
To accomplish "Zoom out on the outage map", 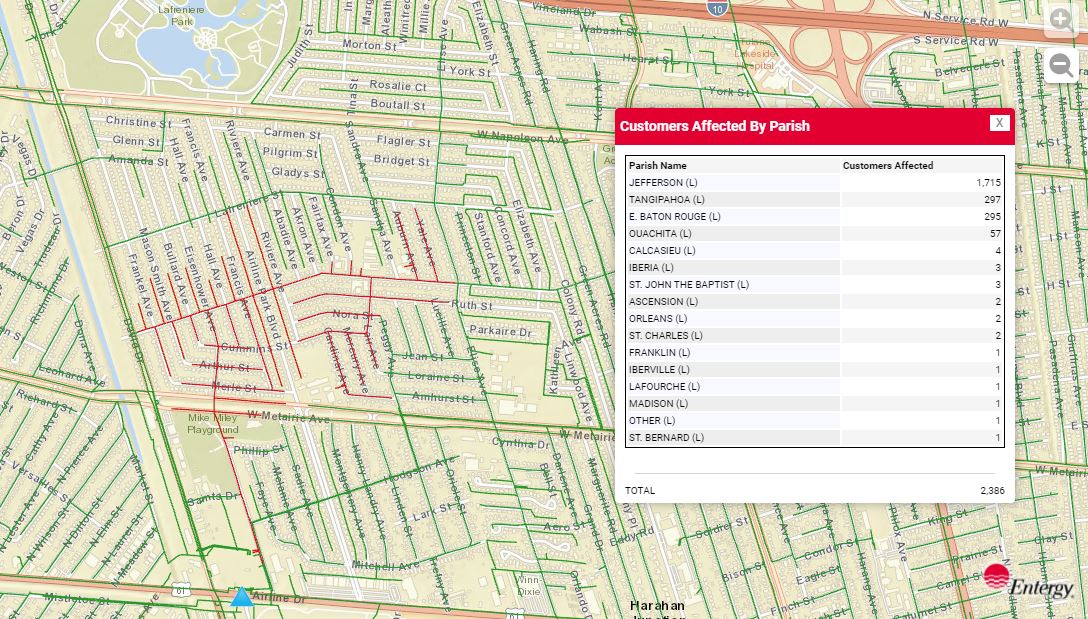I will [1061, 66].
